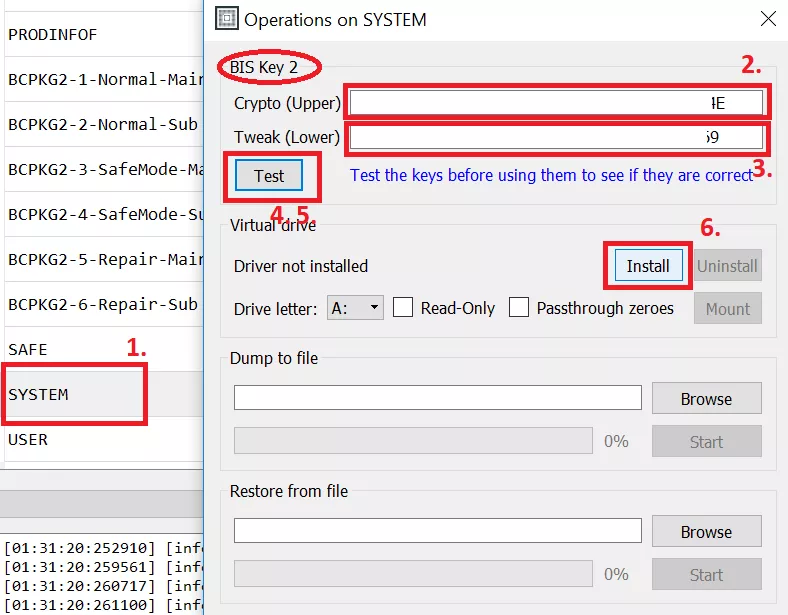Screen dimensions: 788x615
Task: Click the Crypto (Upper) key field
Action: (556, 103)
